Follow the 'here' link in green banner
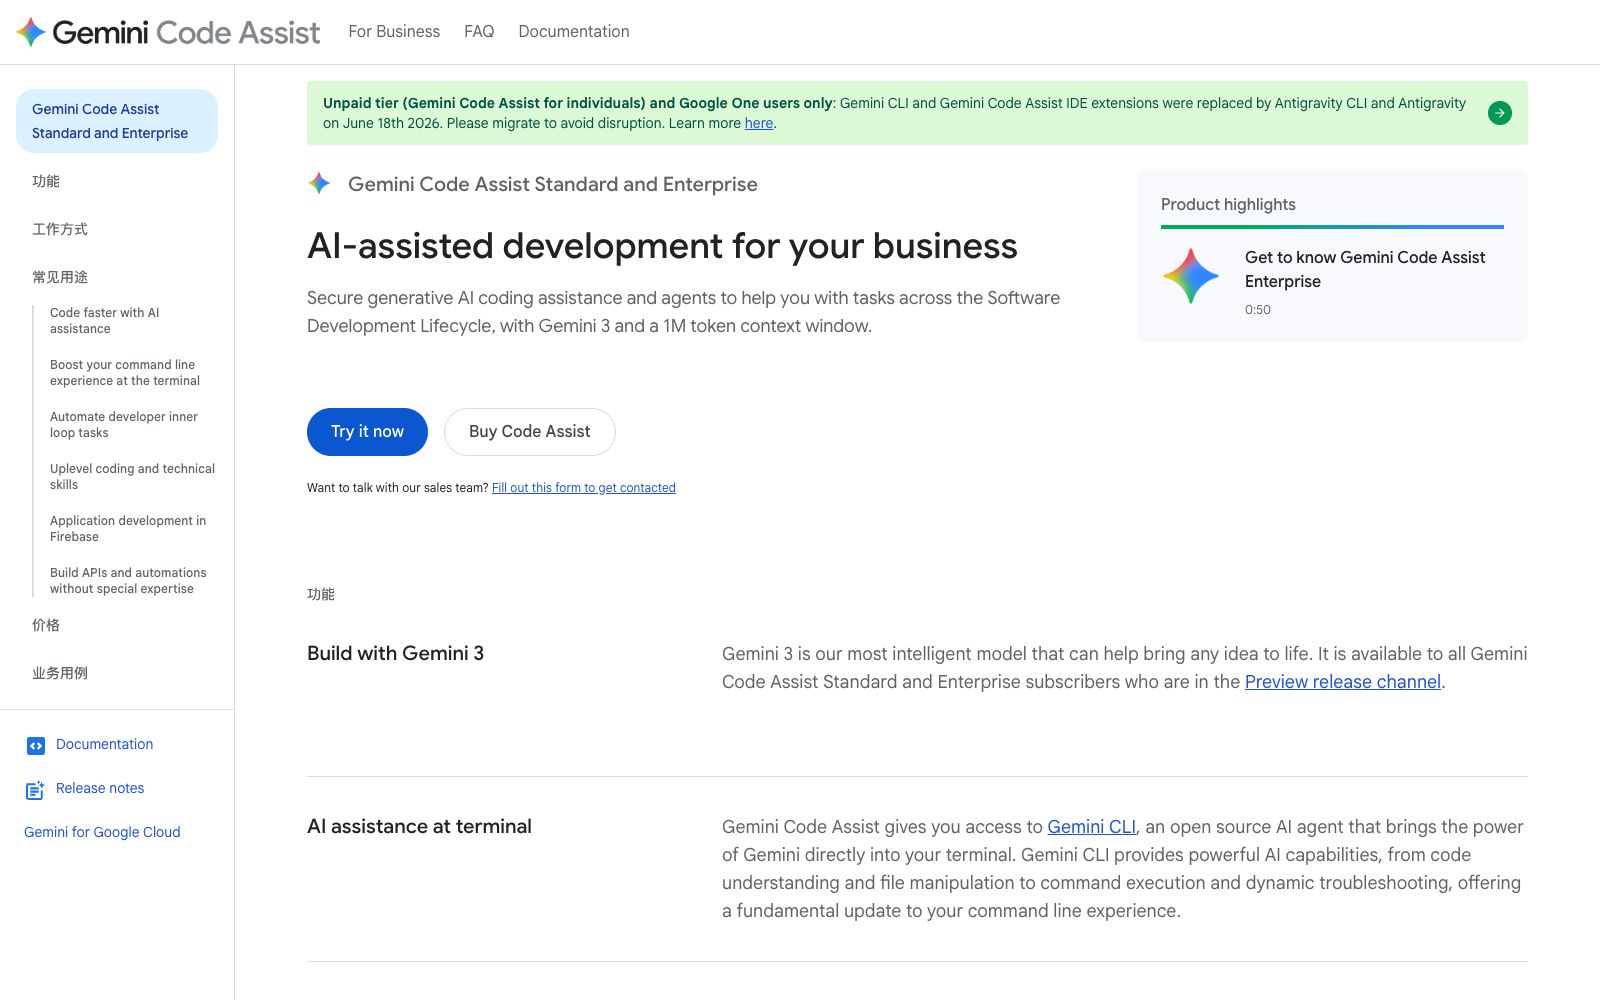1600x1000 pixels. click(759, 124)
